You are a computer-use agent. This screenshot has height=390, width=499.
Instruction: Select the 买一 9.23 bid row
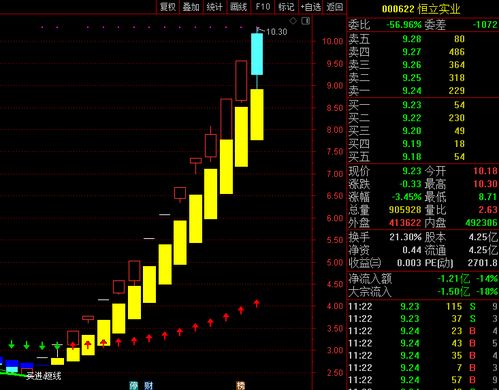[x=423, y=105]
